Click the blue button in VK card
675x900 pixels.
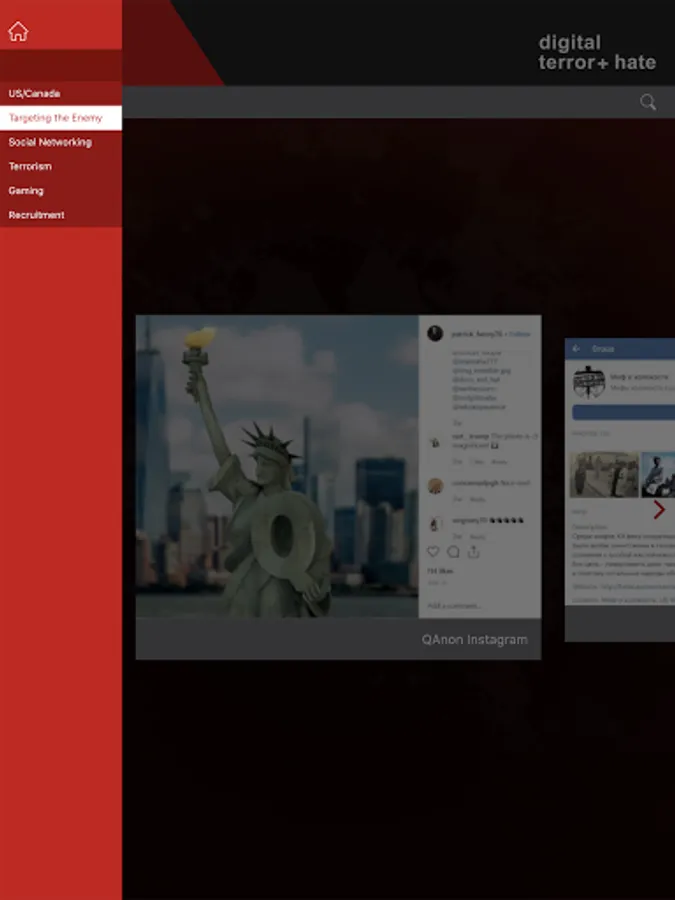tap(623, 412)
